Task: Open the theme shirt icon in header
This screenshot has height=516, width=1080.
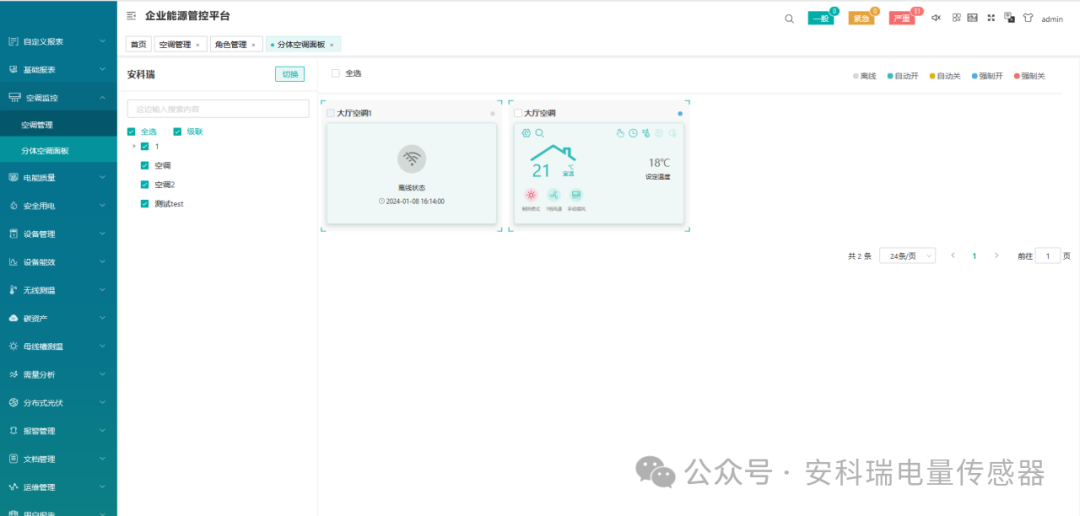Action: pos(1028,18)
